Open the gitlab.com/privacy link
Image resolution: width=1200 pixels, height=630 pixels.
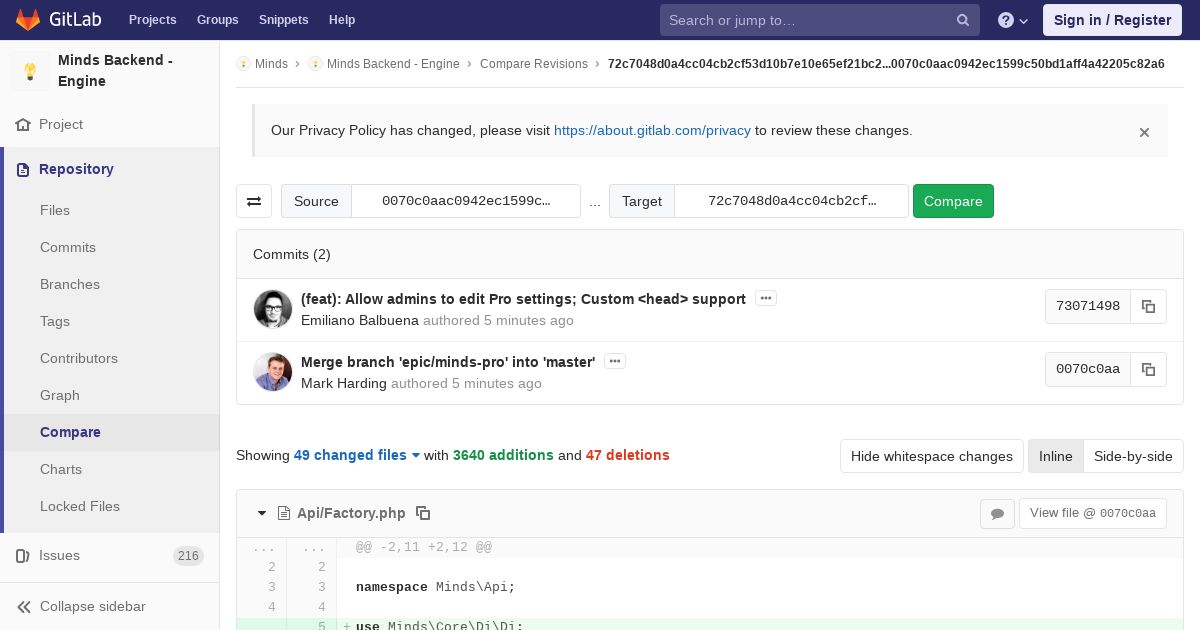pyautogui.click(x=652, y=130)
